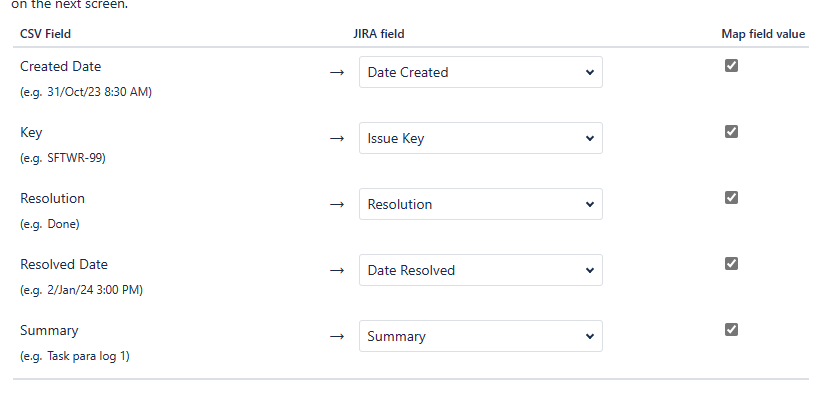
Task: Toggle the Resolved Date map value checkbox
Action: point(731,264)
